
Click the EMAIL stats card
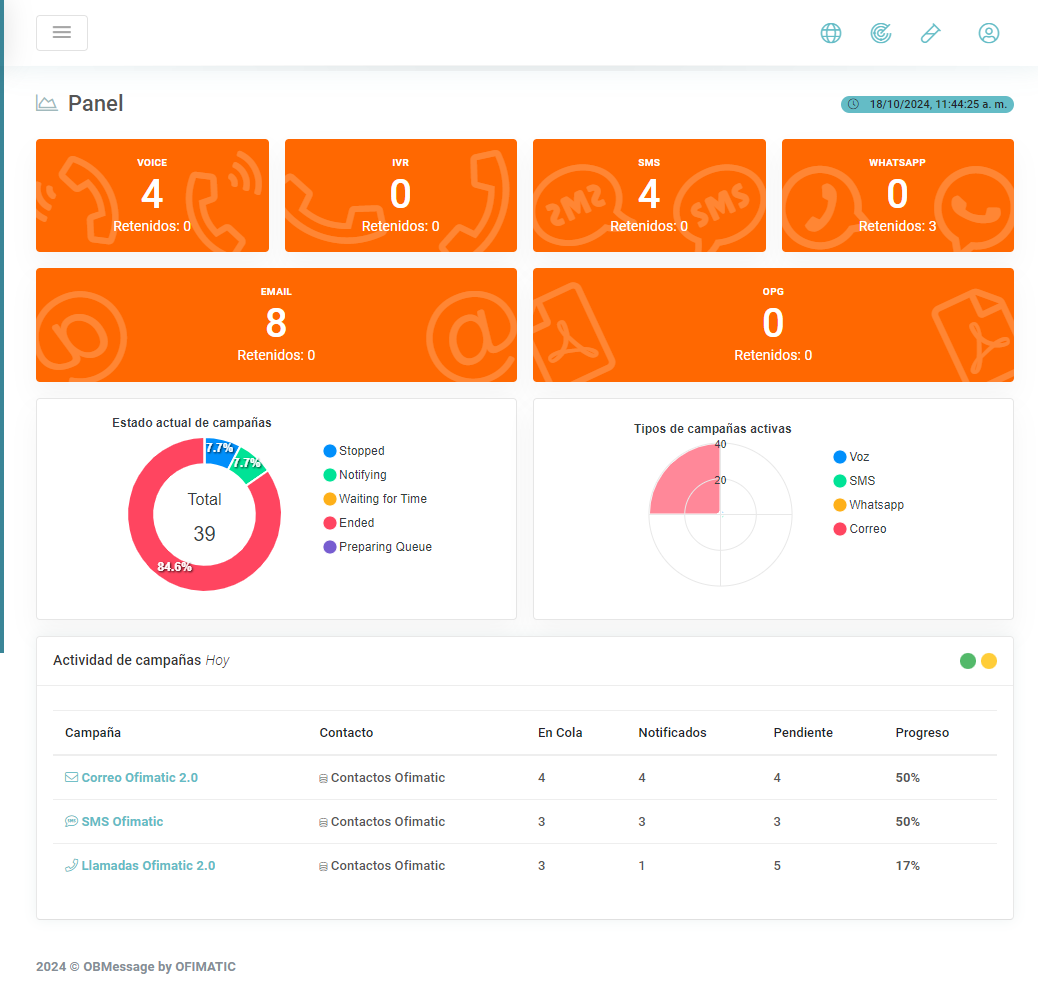(x=276, y=325)
